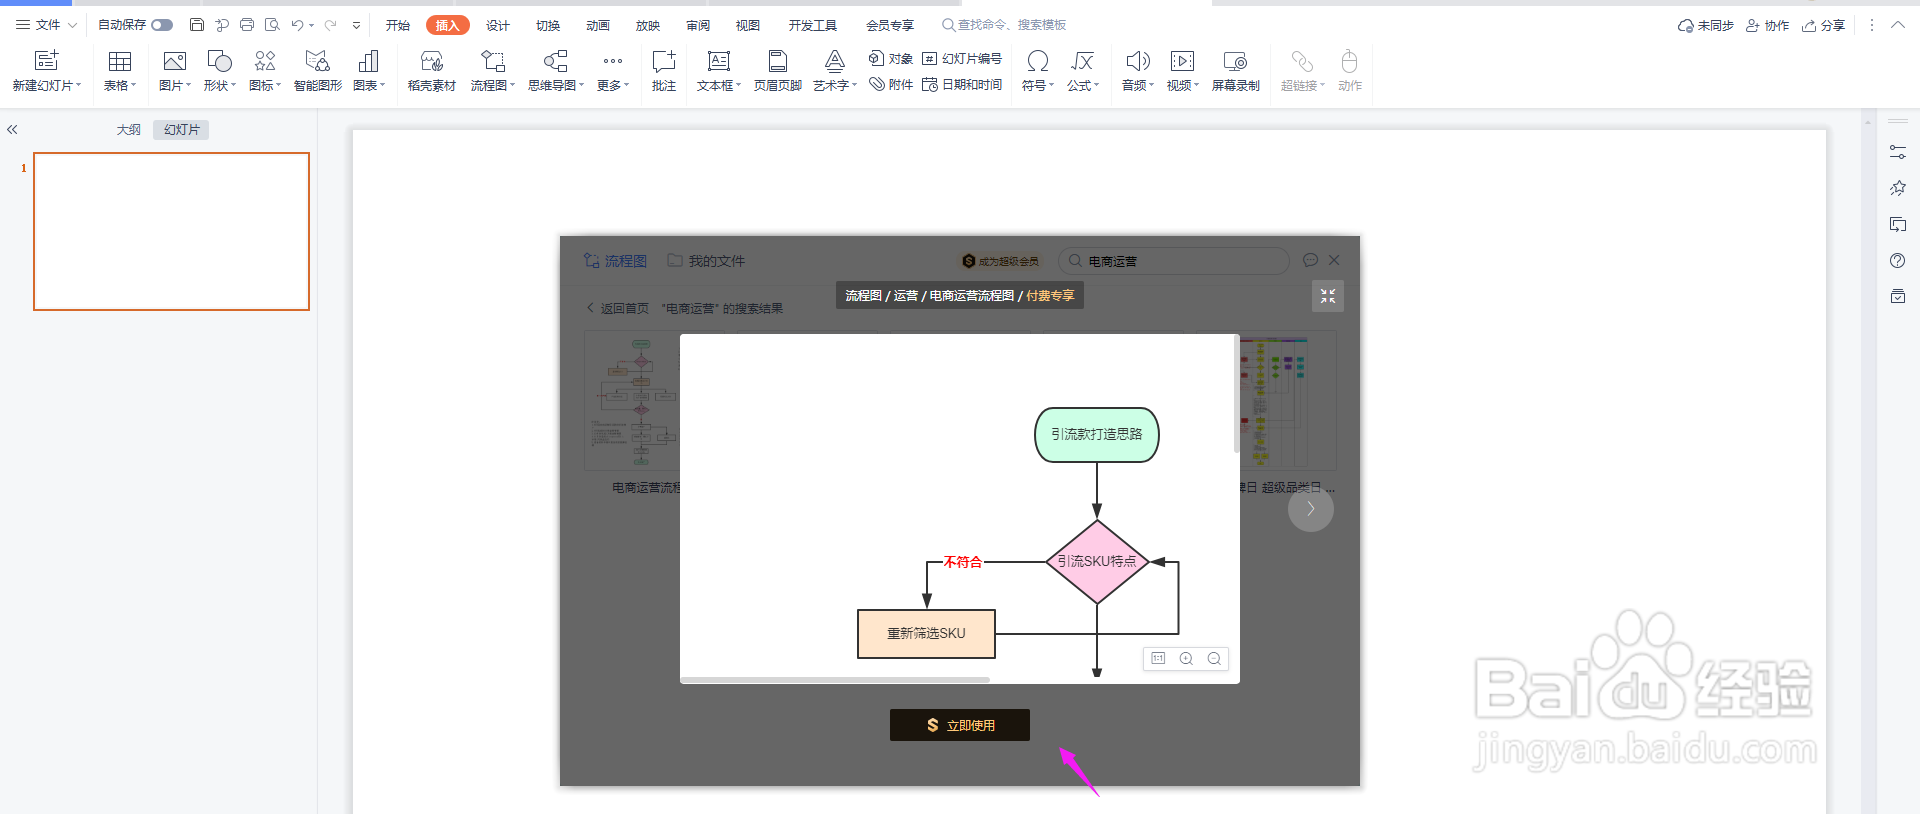This screenshot has height=814, width=1920.
Task: Click the 幻灯片编号 slide number button
Action: pos(962,58)
